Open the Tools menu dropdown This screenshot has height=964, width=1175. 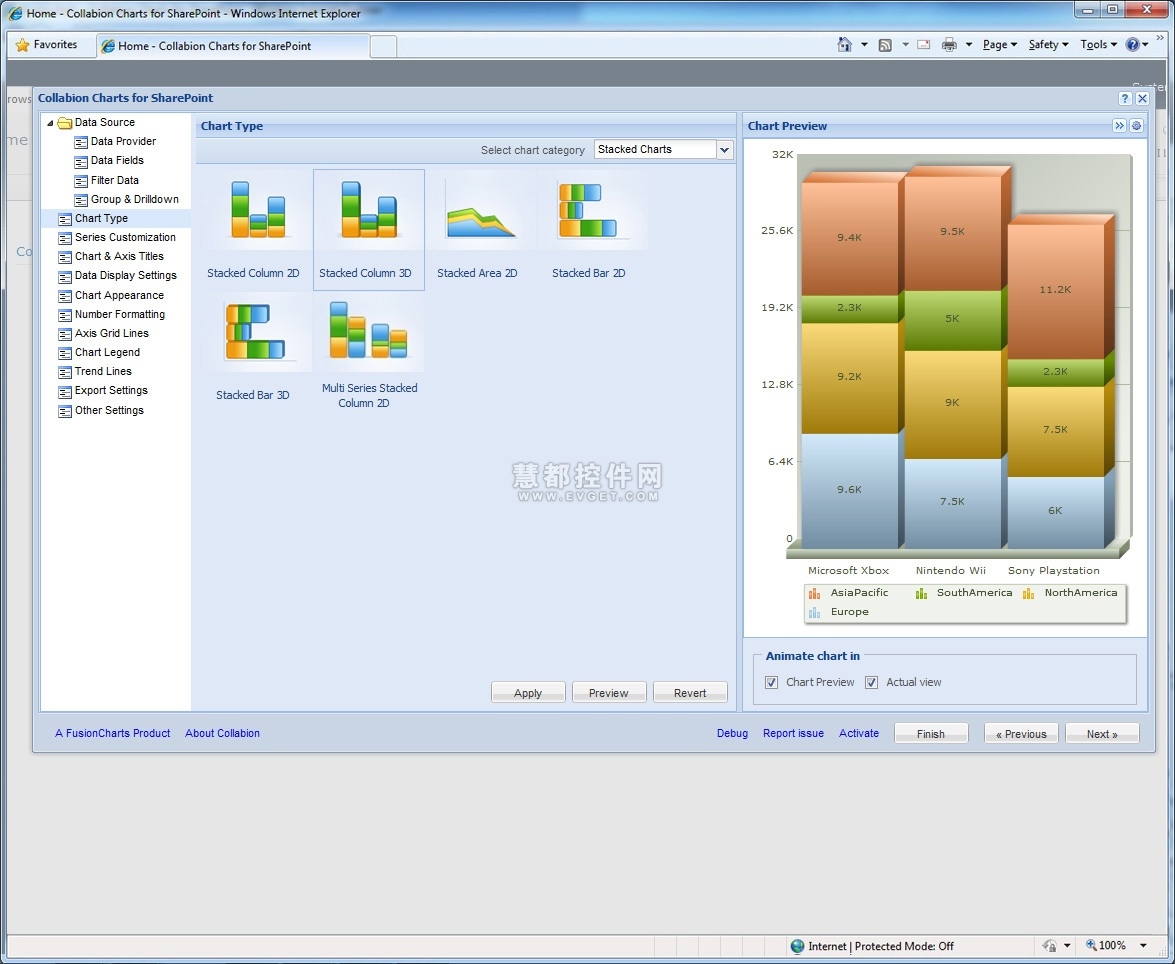click(x=1099, y=45)
